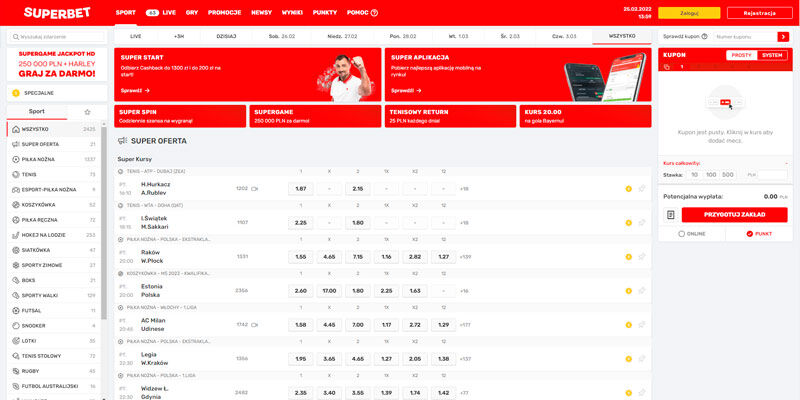Click the Superbet logo

tap(57, 13)
